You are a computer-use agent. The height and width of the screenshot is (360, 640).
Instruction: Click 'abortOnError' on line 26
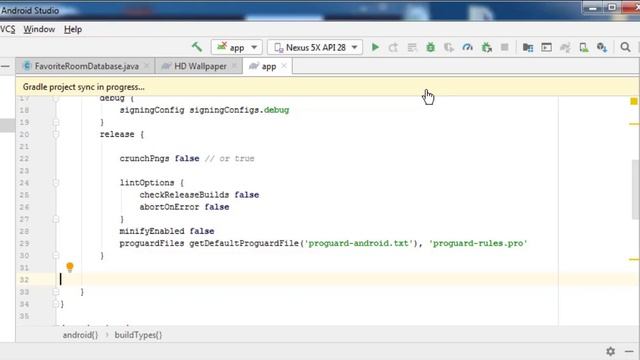(x=169, y=207)
